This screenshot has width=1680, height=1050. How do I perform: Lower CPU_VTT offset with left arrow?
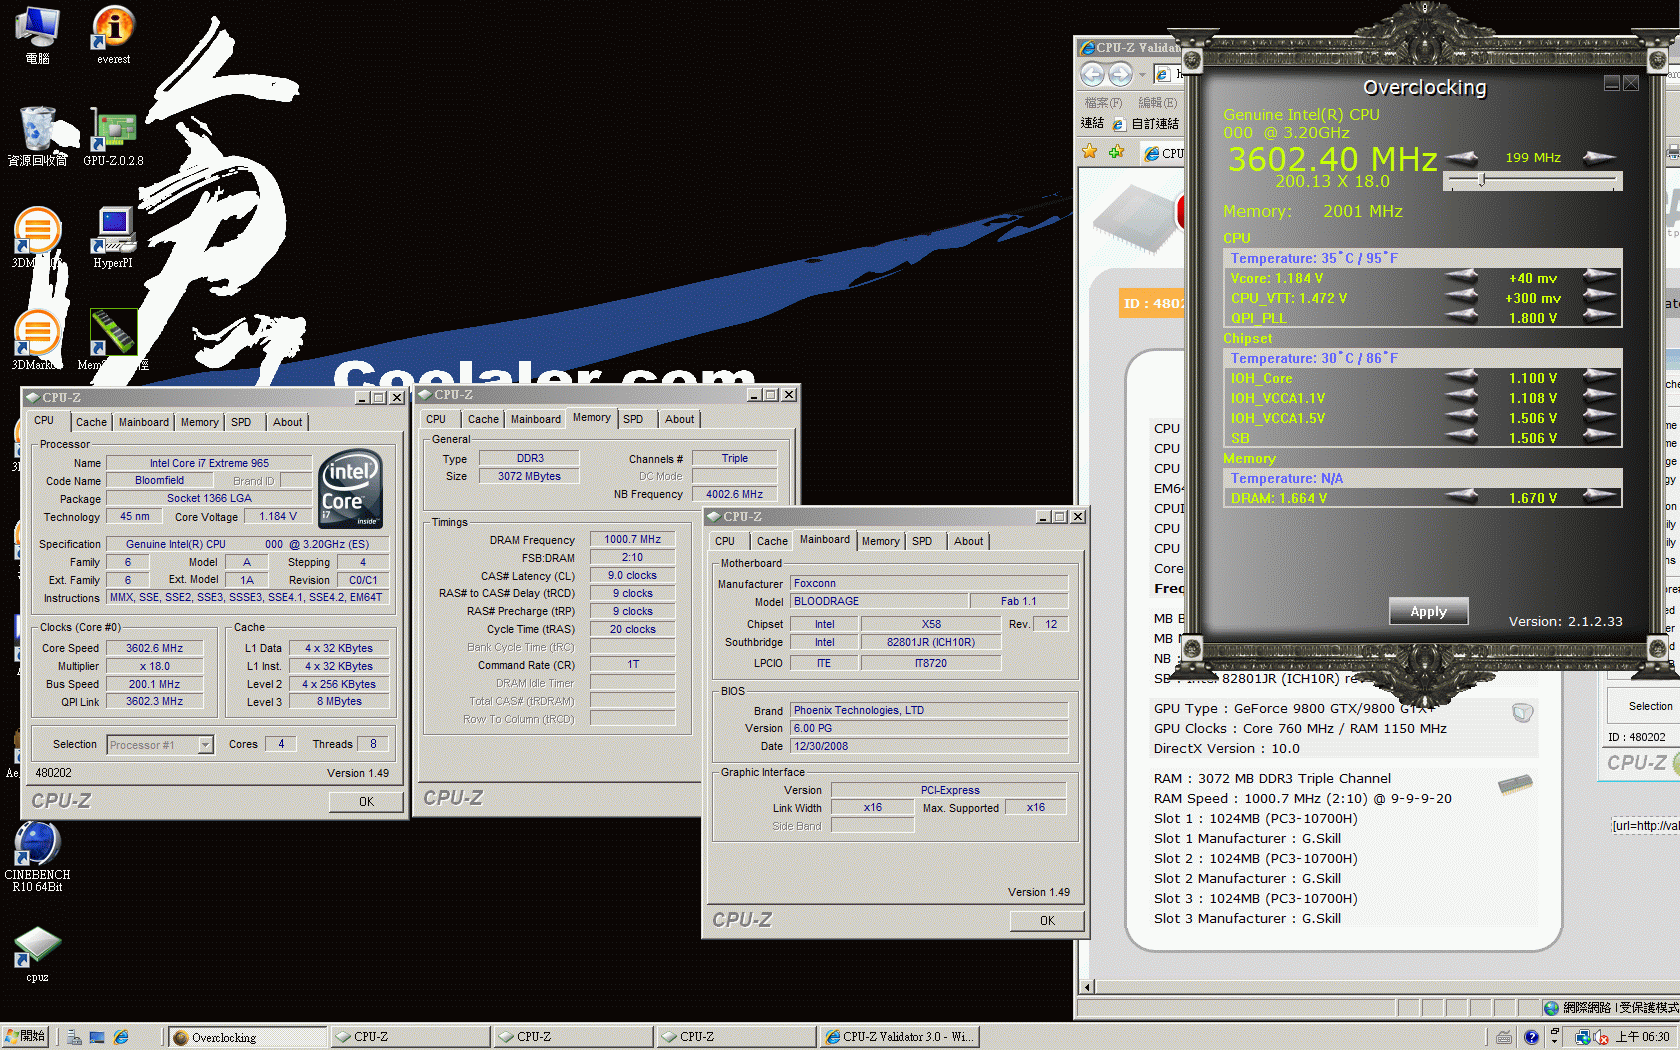(x=1462, y=297)
